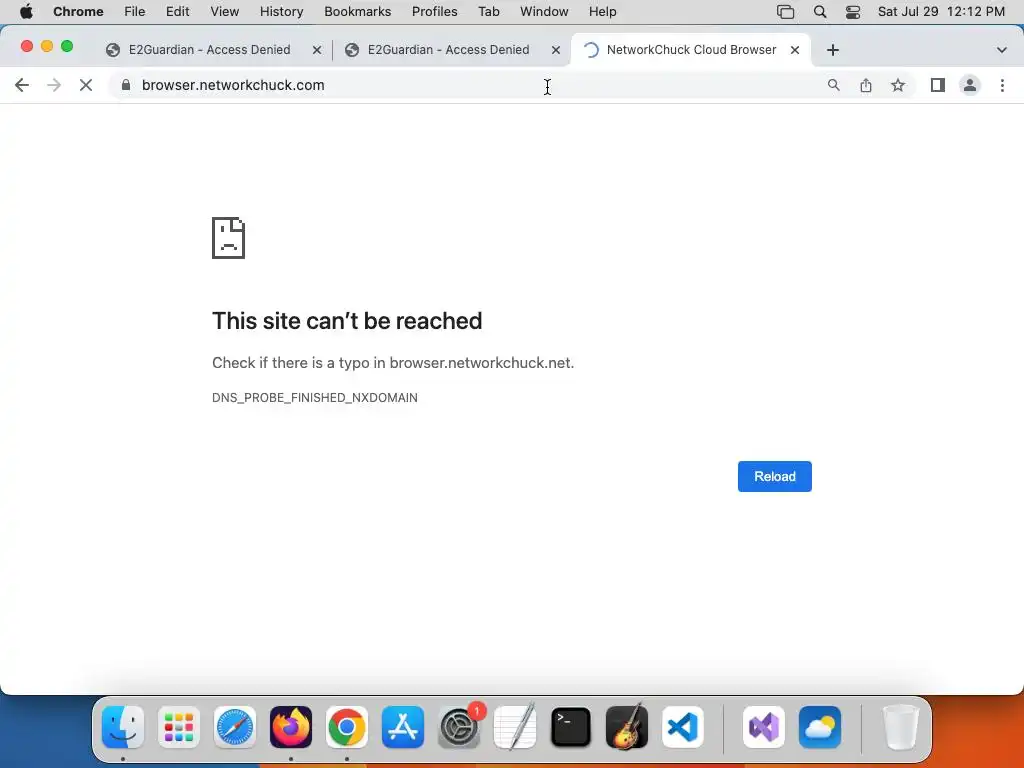Screen dimensions: 1024x768
Task: Open the Help menu
Action: point(602,12)
